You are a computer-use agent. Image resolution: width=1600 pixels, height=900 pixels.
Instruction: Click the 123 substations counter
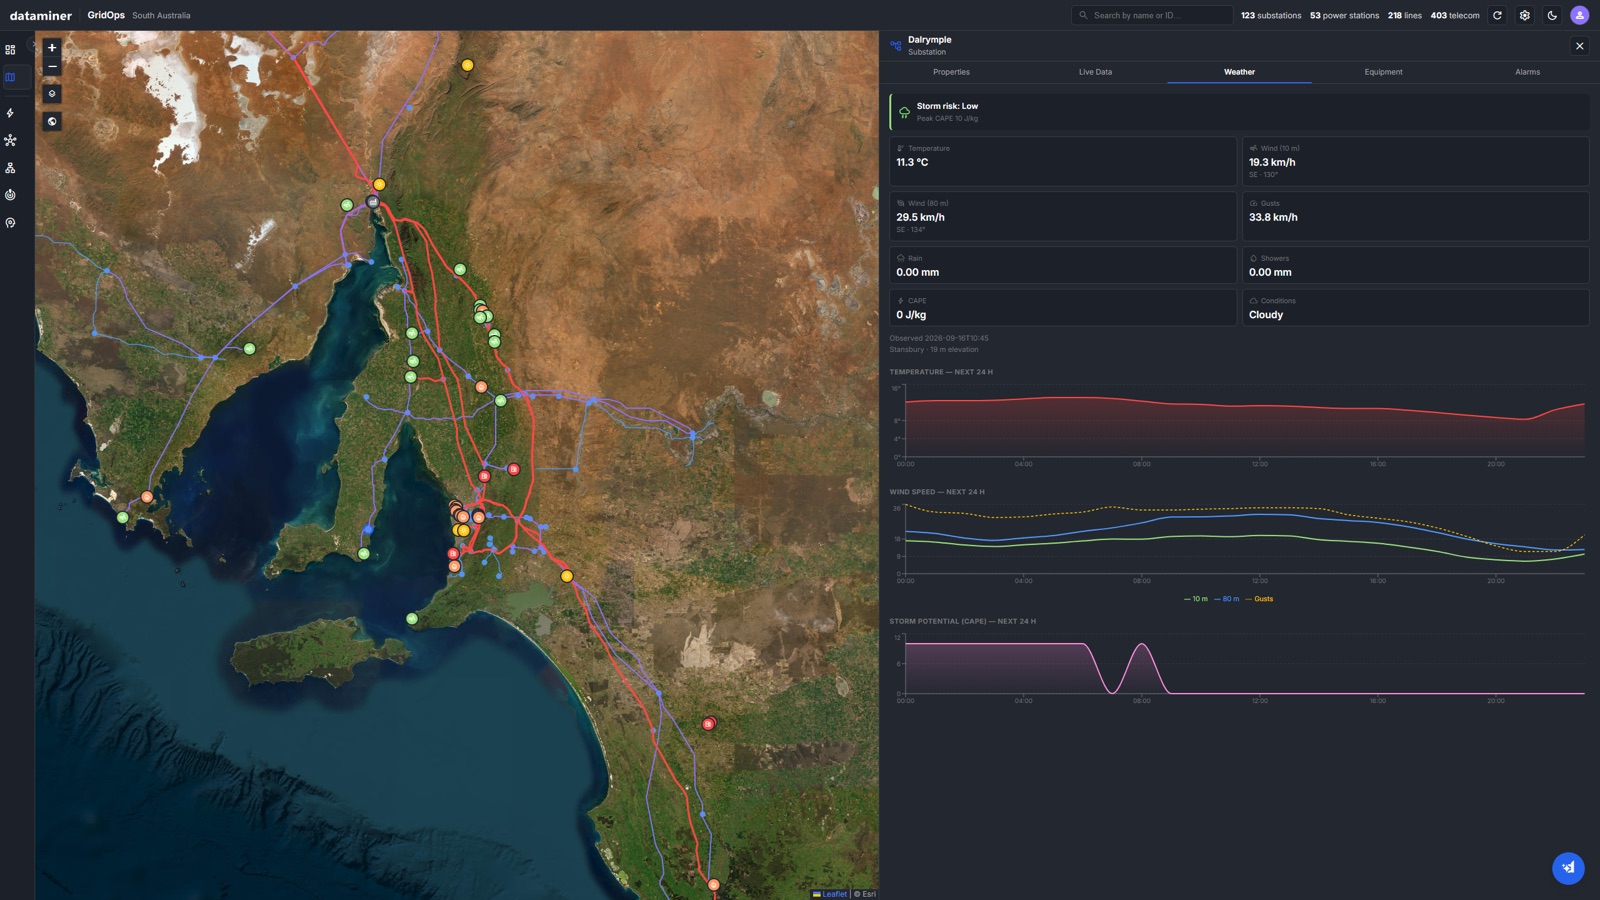tap(1271, 15)
